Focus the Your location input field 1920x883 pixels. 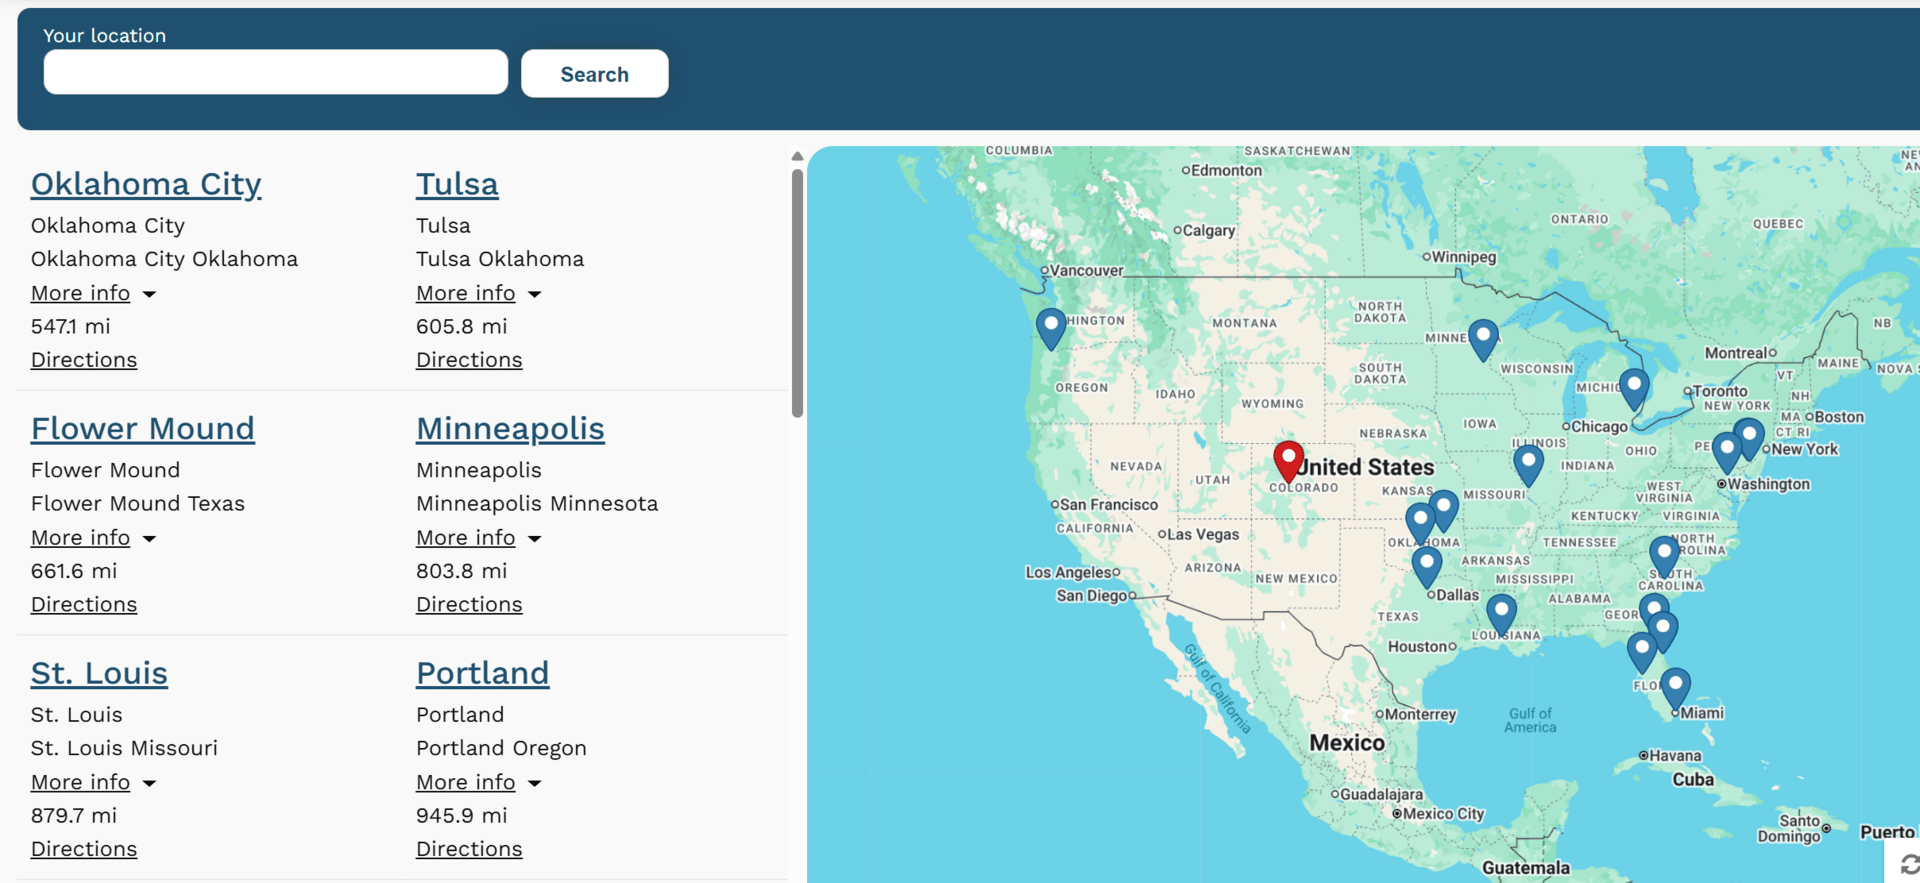pos(276,72)
